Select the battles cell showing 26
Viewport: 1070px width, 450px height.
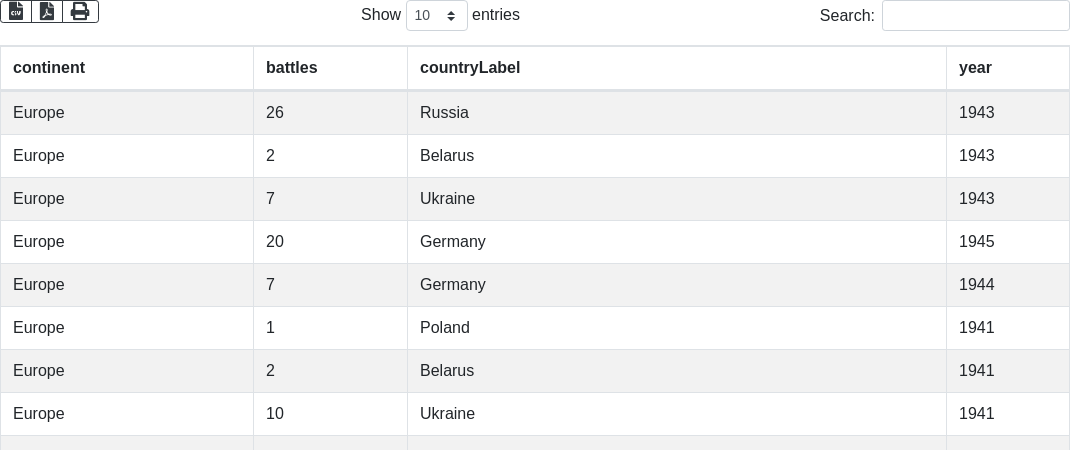pos(275,113)
